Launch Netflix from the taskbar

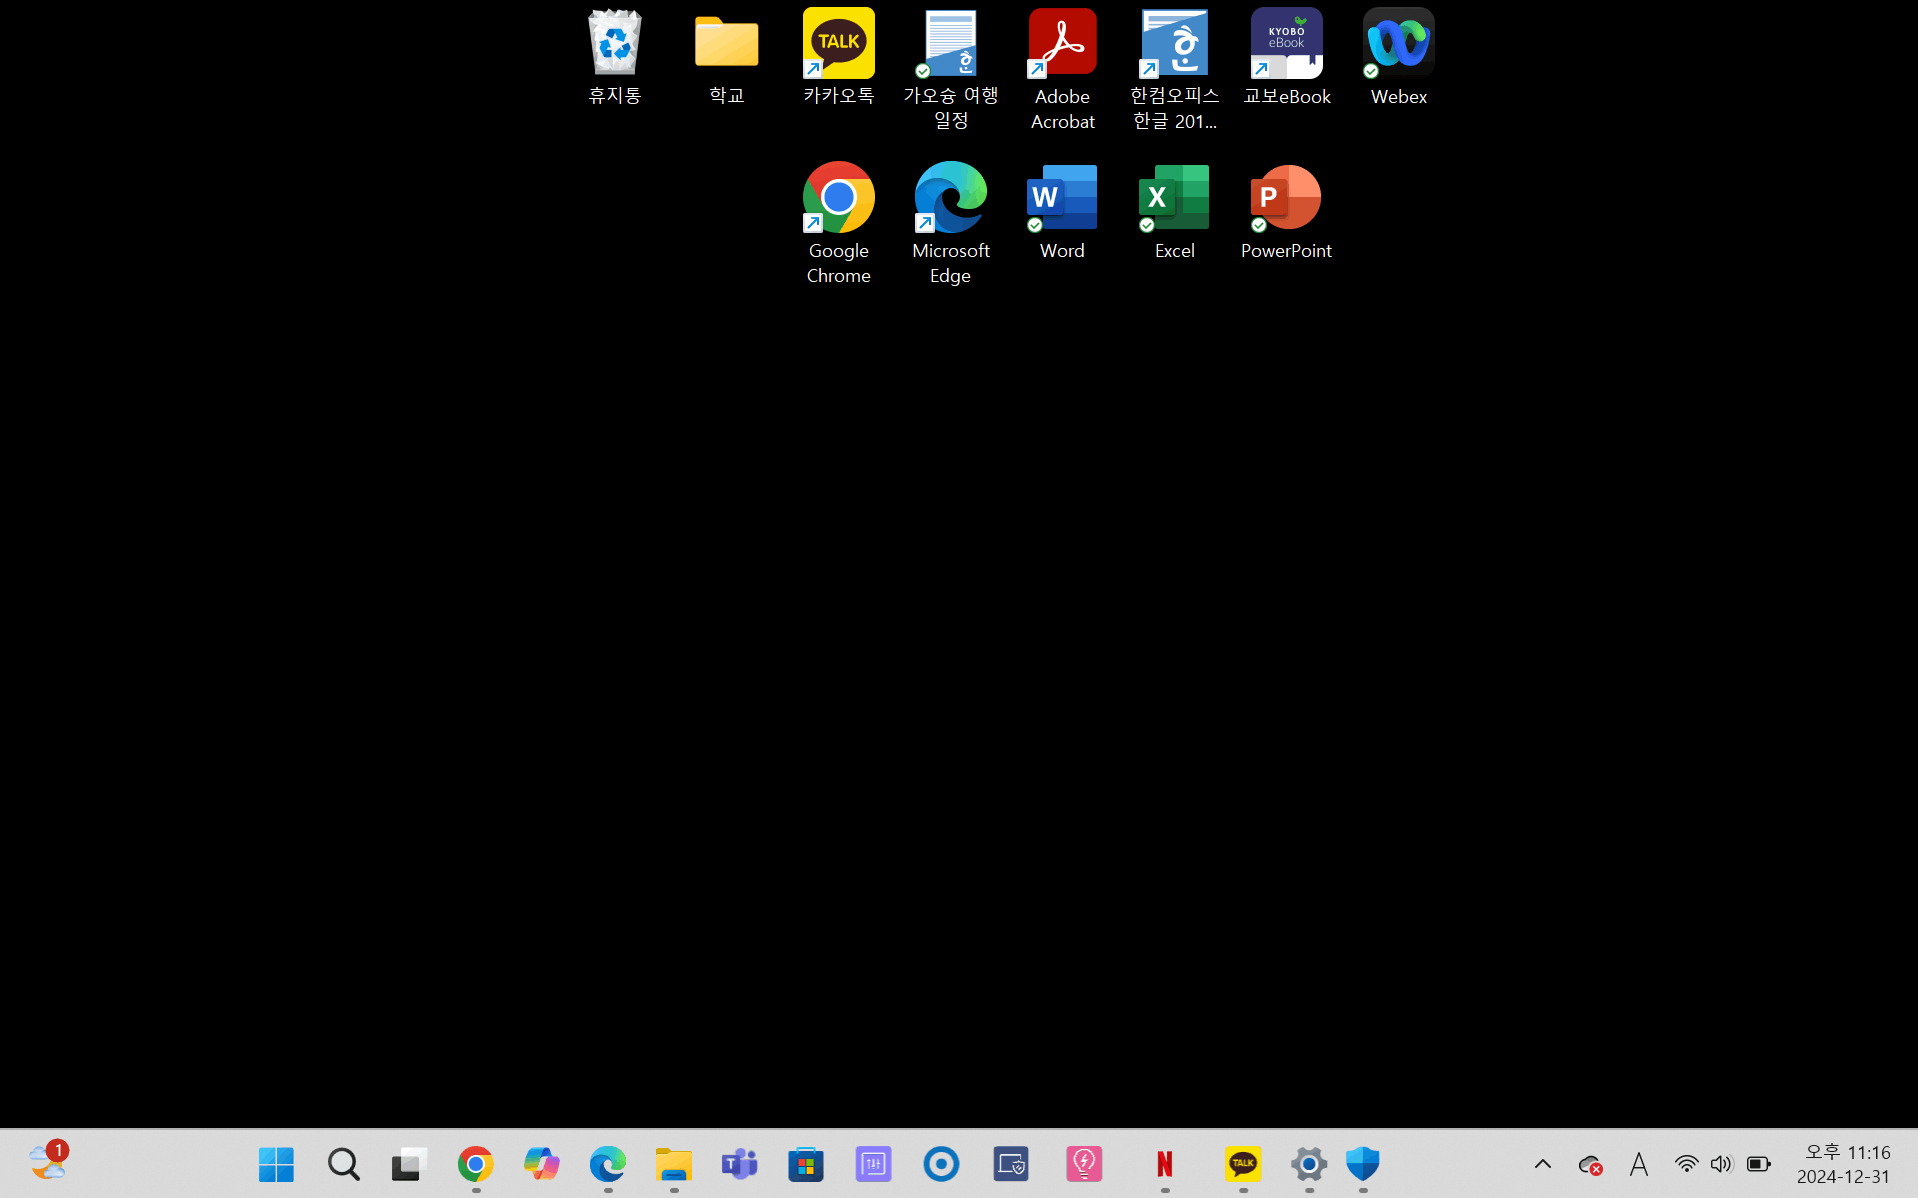[x=1164, y=1164]
